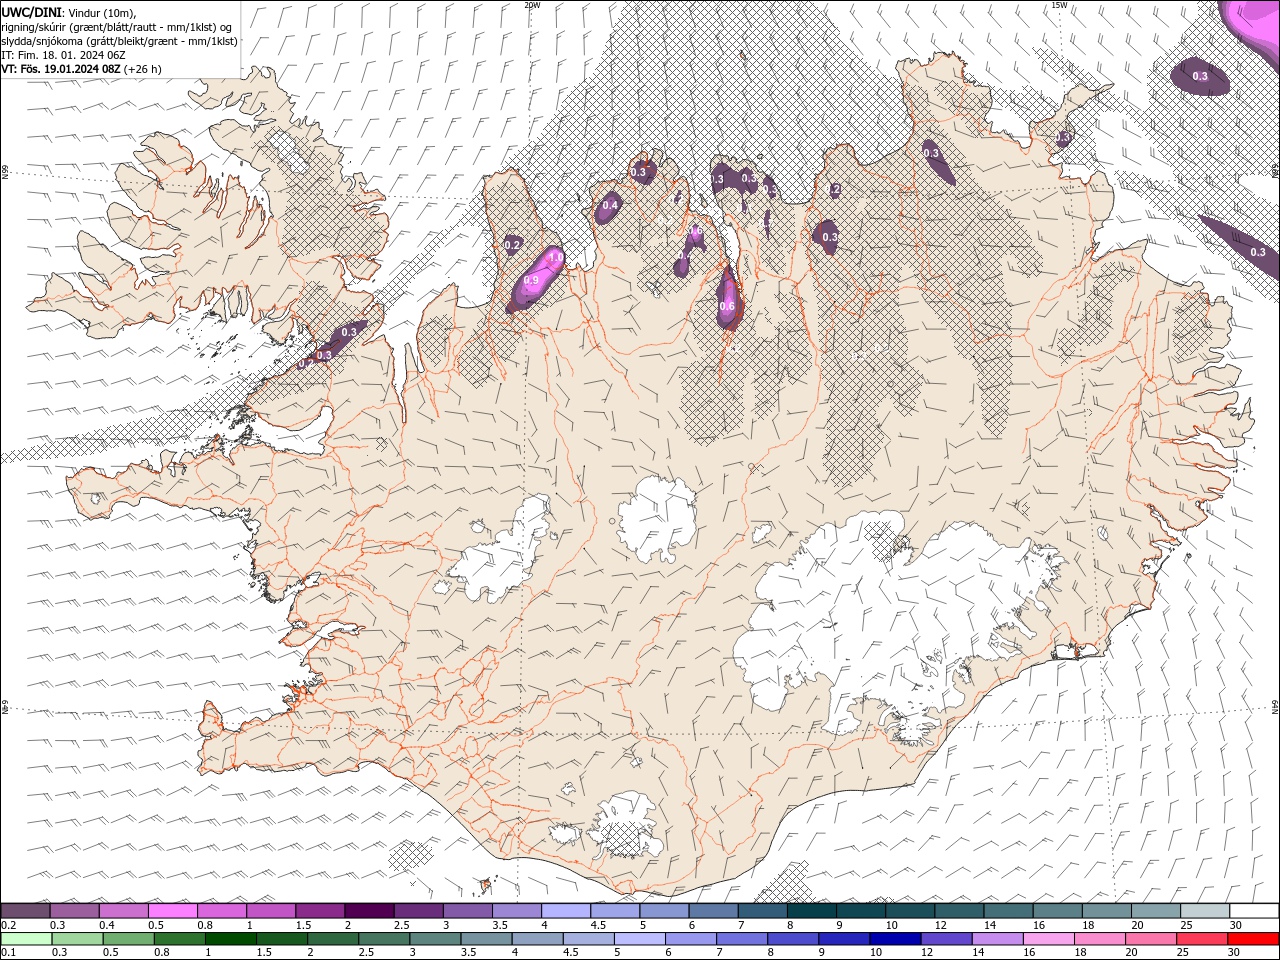The image size is (1280, 960).
Task: Pick the darkest green 1 swatch, lower scale
Action: pos(231,939)
